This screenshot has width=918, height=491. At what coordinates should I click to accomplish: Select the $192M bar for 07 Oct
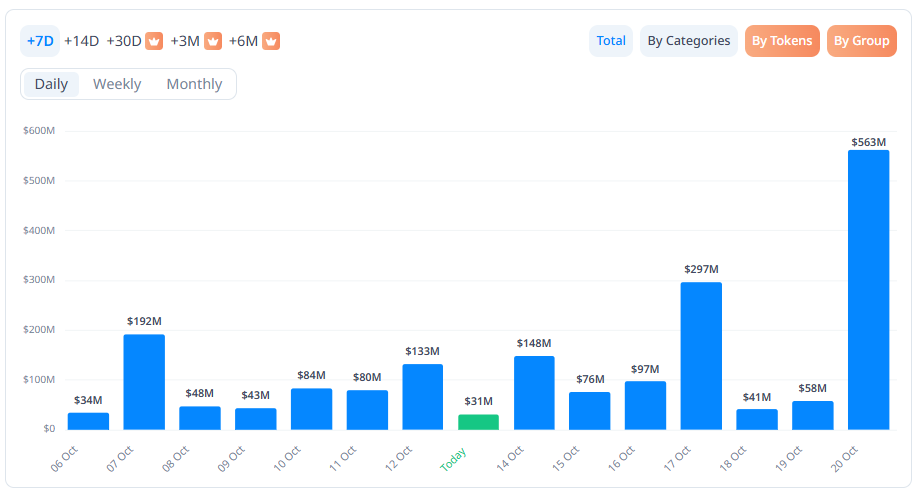[x=144, y=382]
